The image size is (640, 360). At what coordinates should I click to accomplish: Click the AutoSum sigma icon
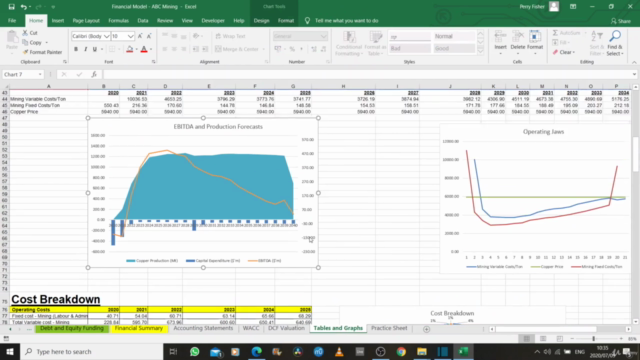[556, 33]
